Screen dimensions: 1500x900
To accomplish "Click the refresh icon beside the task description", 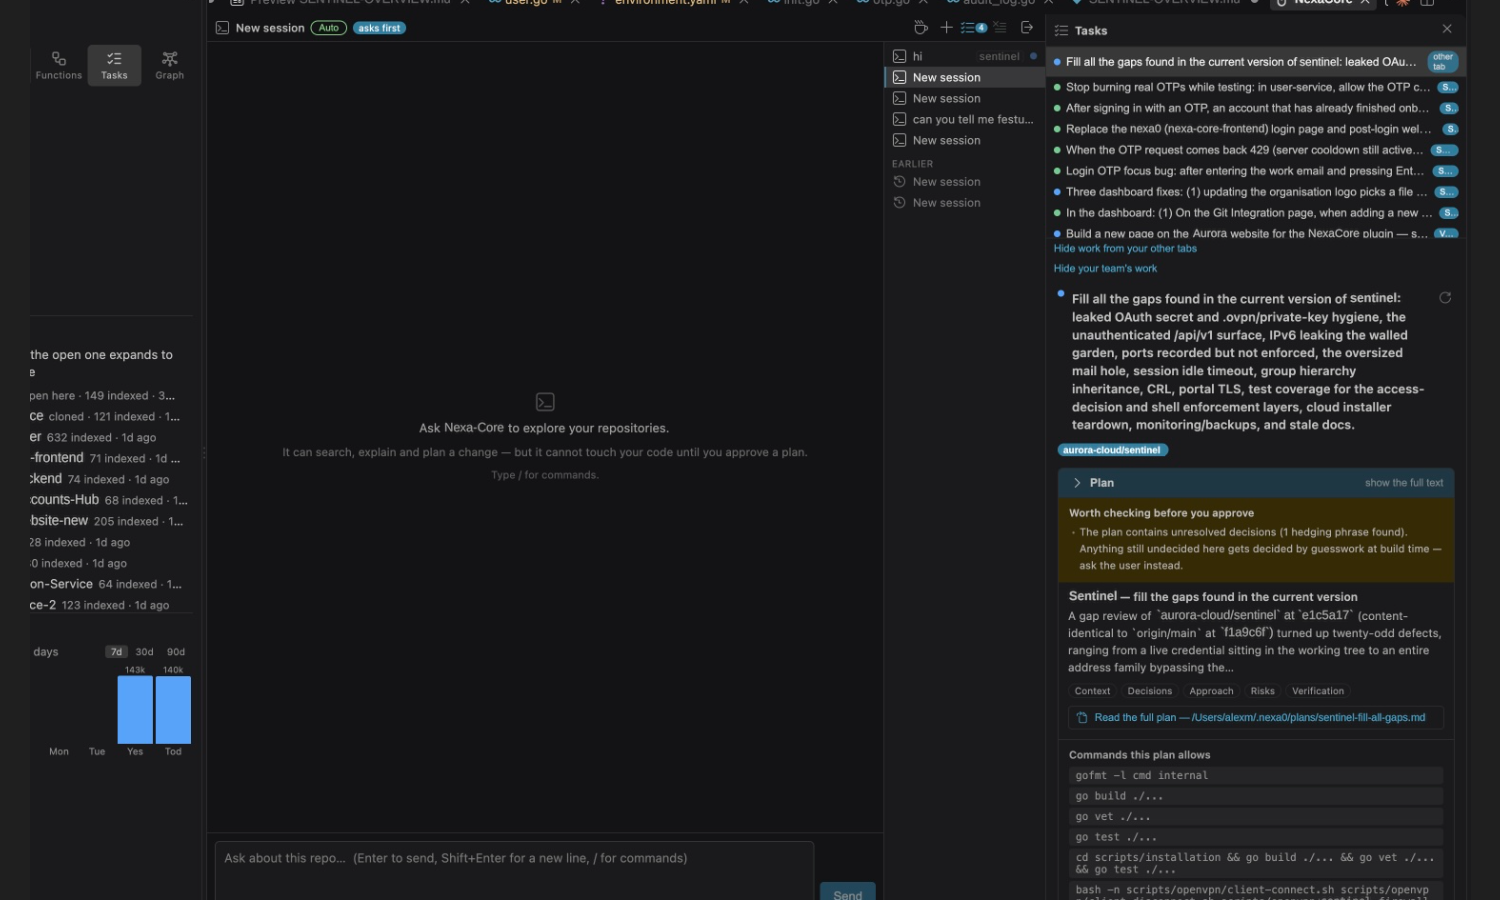I will (x=1445, y=298).
